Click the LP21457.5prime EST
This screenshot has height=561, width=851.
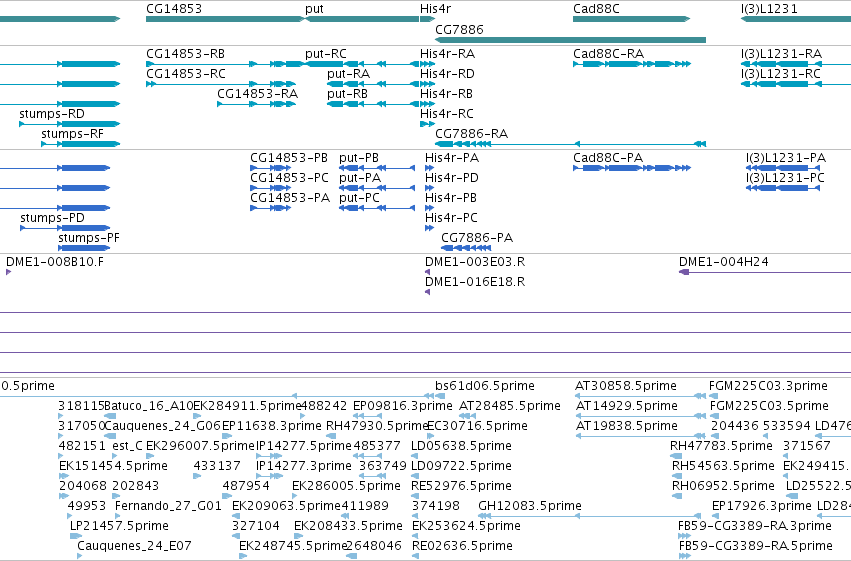[x=76, y=536]
